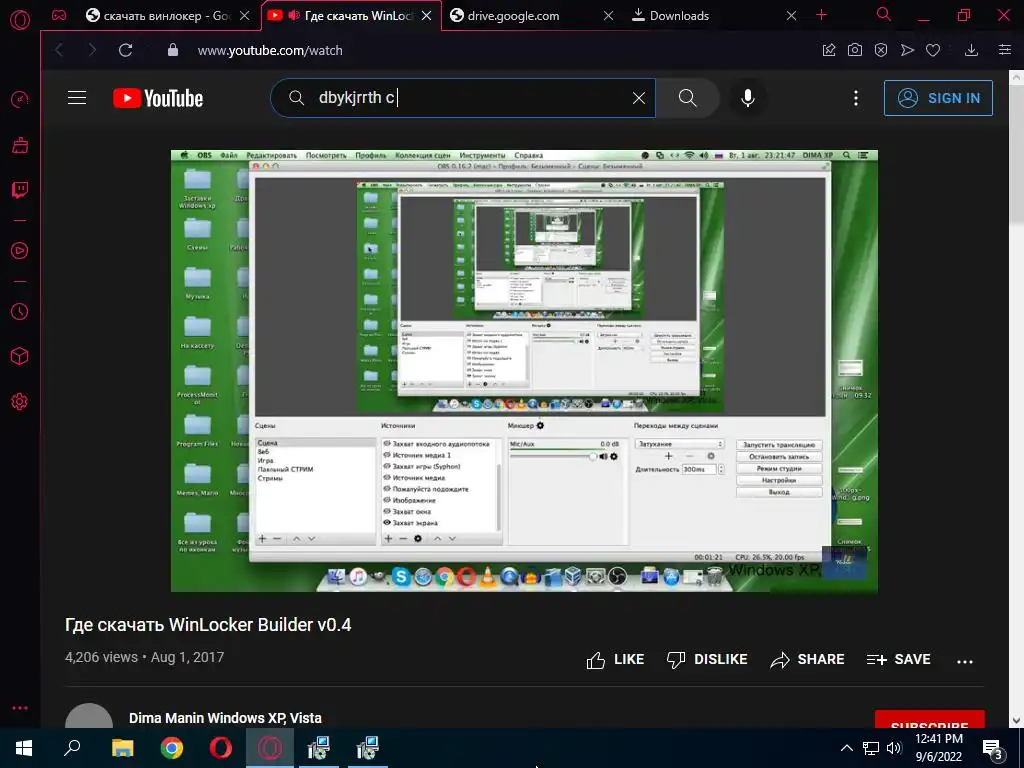Open the Opera GX menu logo

[20, 20]
